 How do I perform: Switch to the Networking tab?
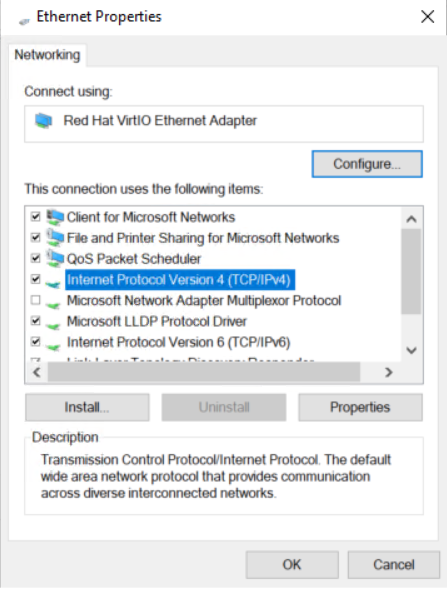pyautogui.click(x=47, y=55)
